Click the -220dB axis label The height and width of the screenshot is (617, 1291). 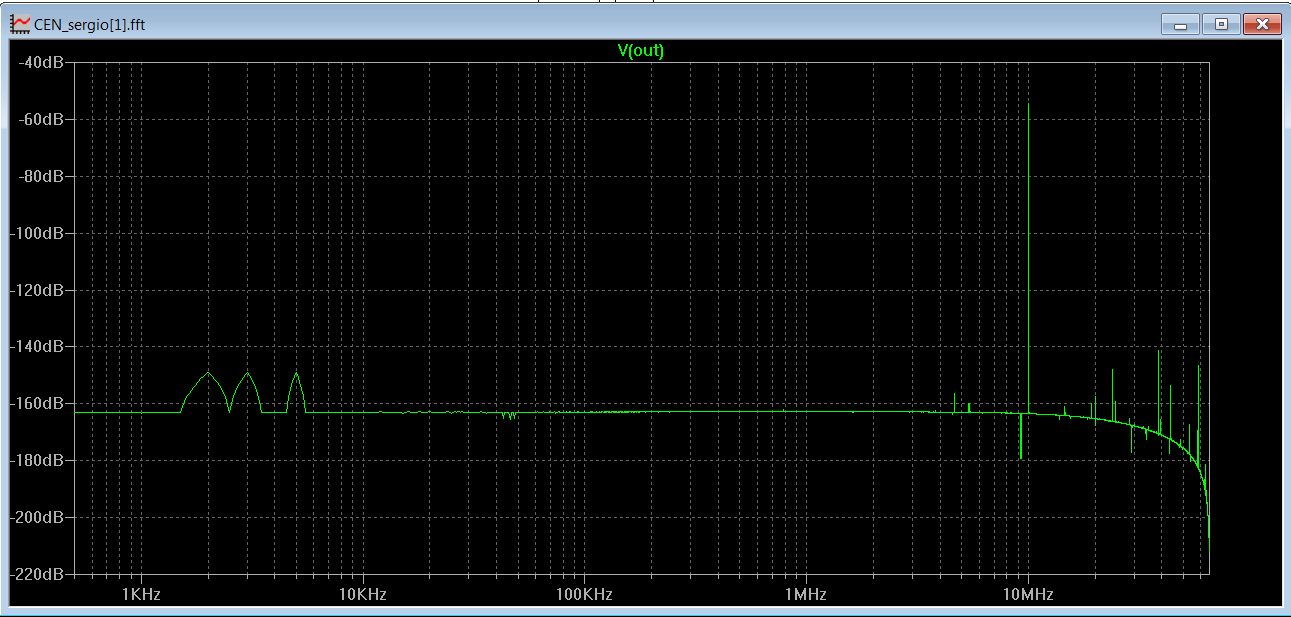pos(37,575)
